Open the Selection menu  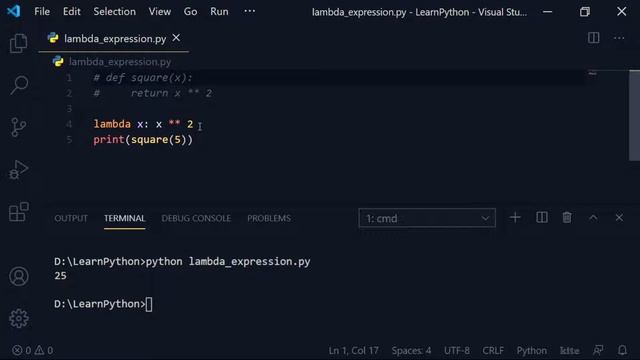pos(115,11)
